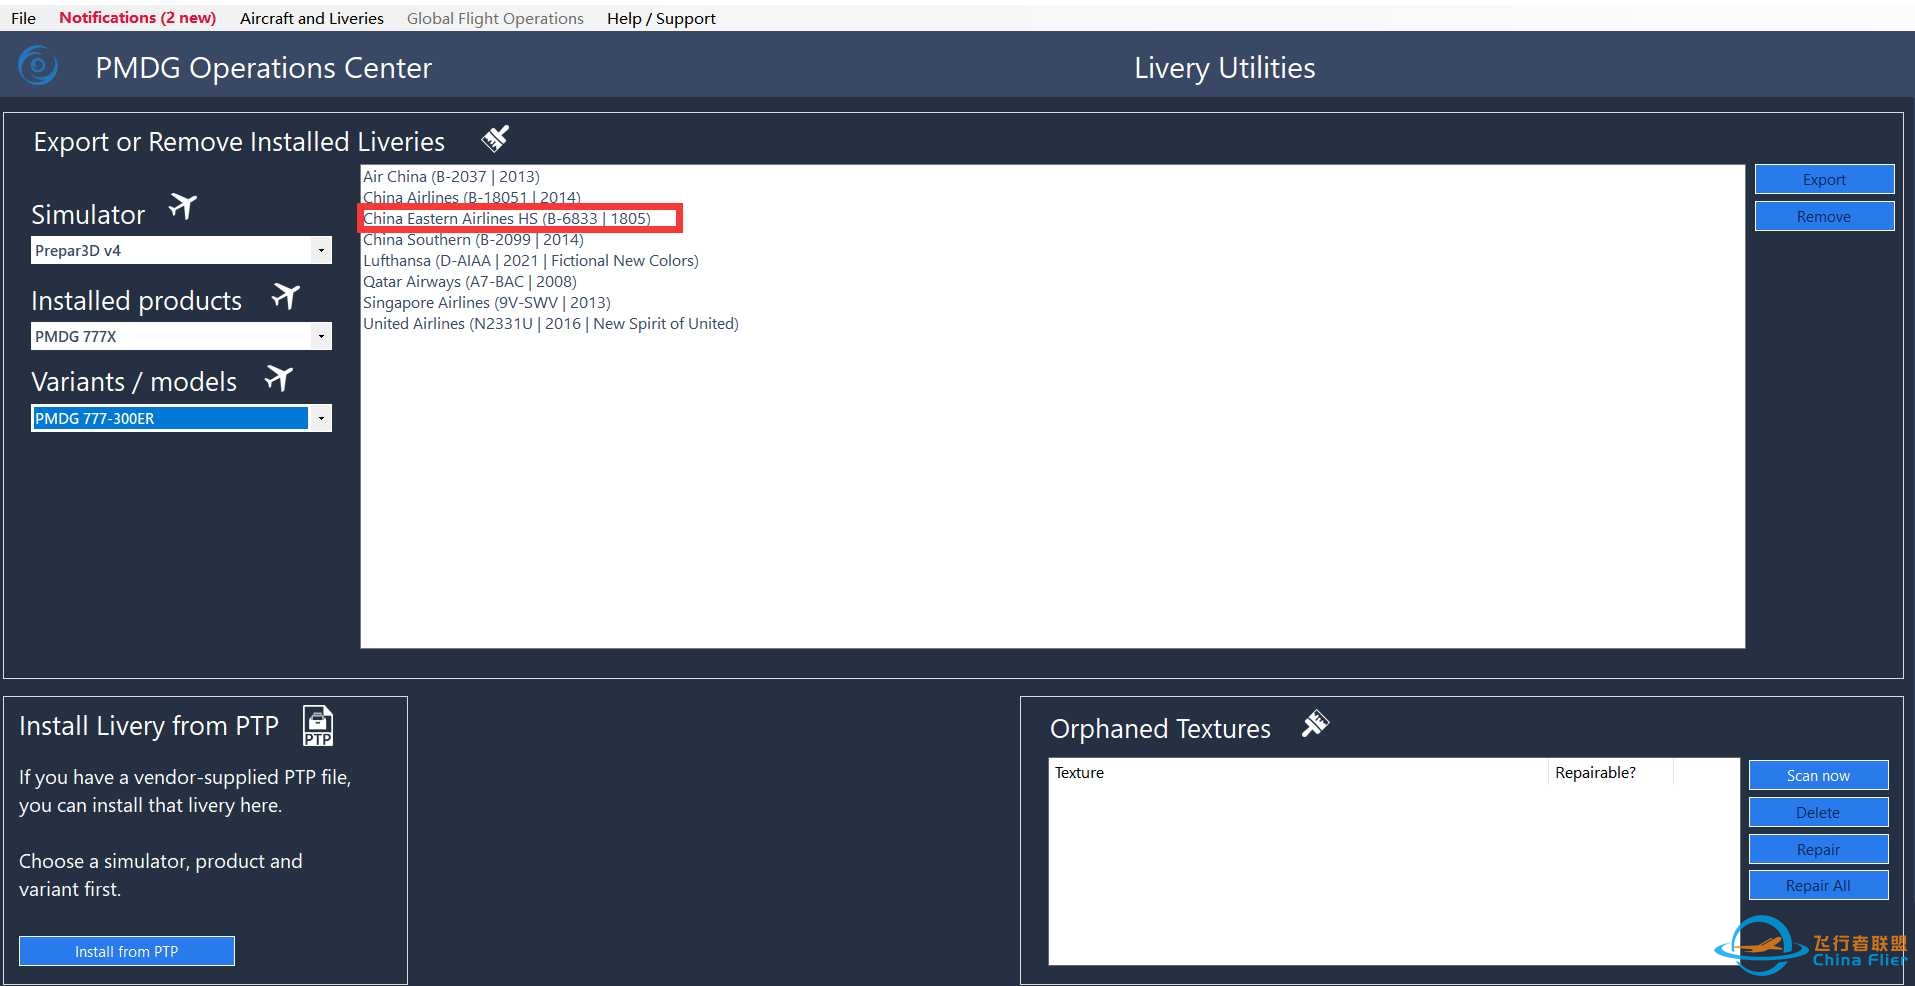Start orphaned texture scan with Scan now
The width and height of the screenshot is (1915, 986).
tap(1817, 776)
